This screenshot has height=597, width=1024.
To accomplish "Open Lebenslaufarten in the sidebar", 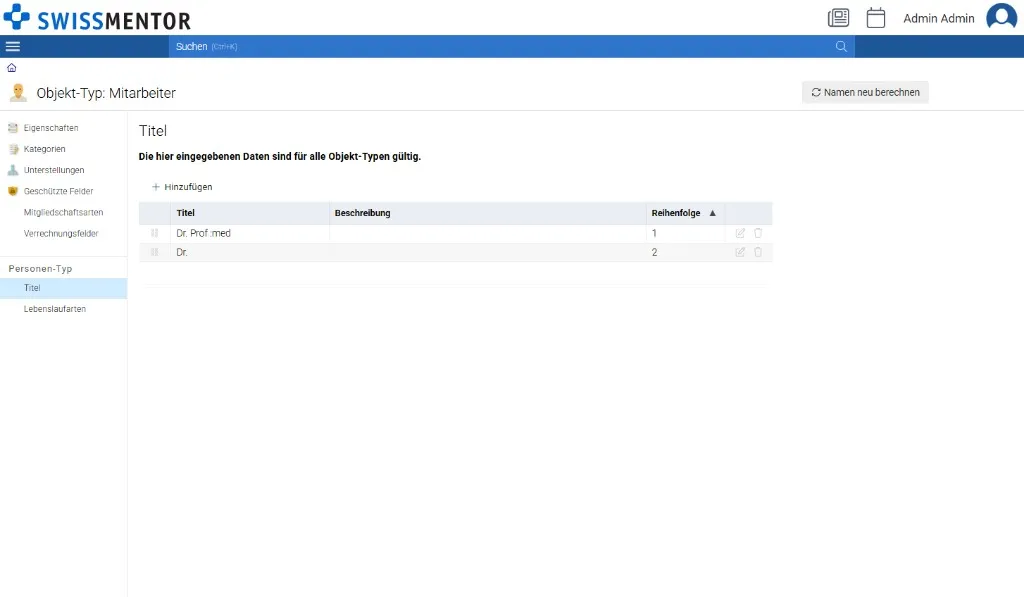I will tap(55, 309).
